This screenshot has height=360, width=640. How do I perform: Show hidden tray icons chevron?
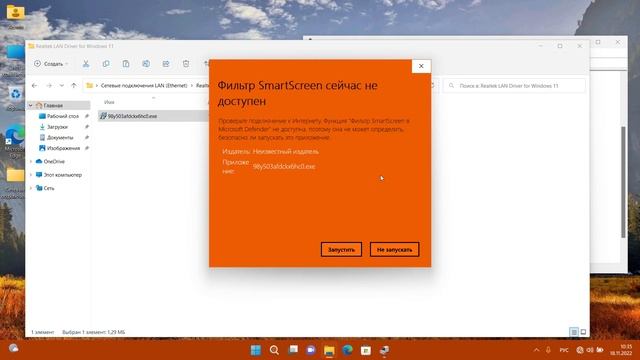(x=536, y=350)
